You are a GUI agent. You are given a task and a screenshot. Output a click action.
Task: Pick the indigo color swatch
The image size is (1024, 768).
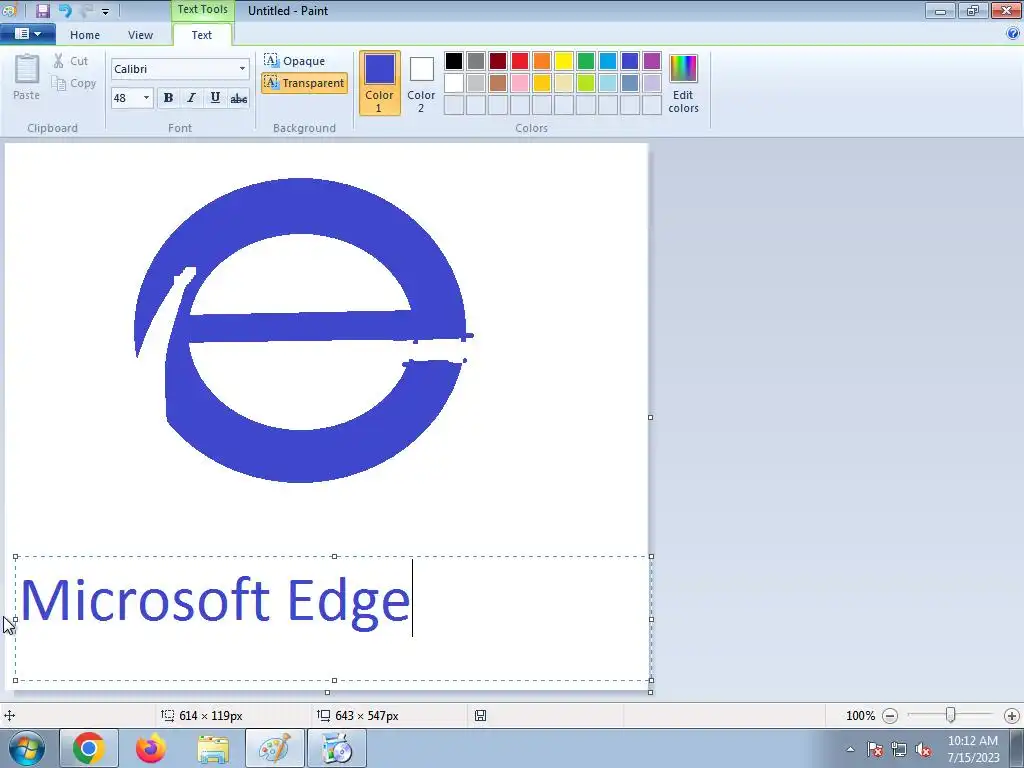click(x=630, y=61)
